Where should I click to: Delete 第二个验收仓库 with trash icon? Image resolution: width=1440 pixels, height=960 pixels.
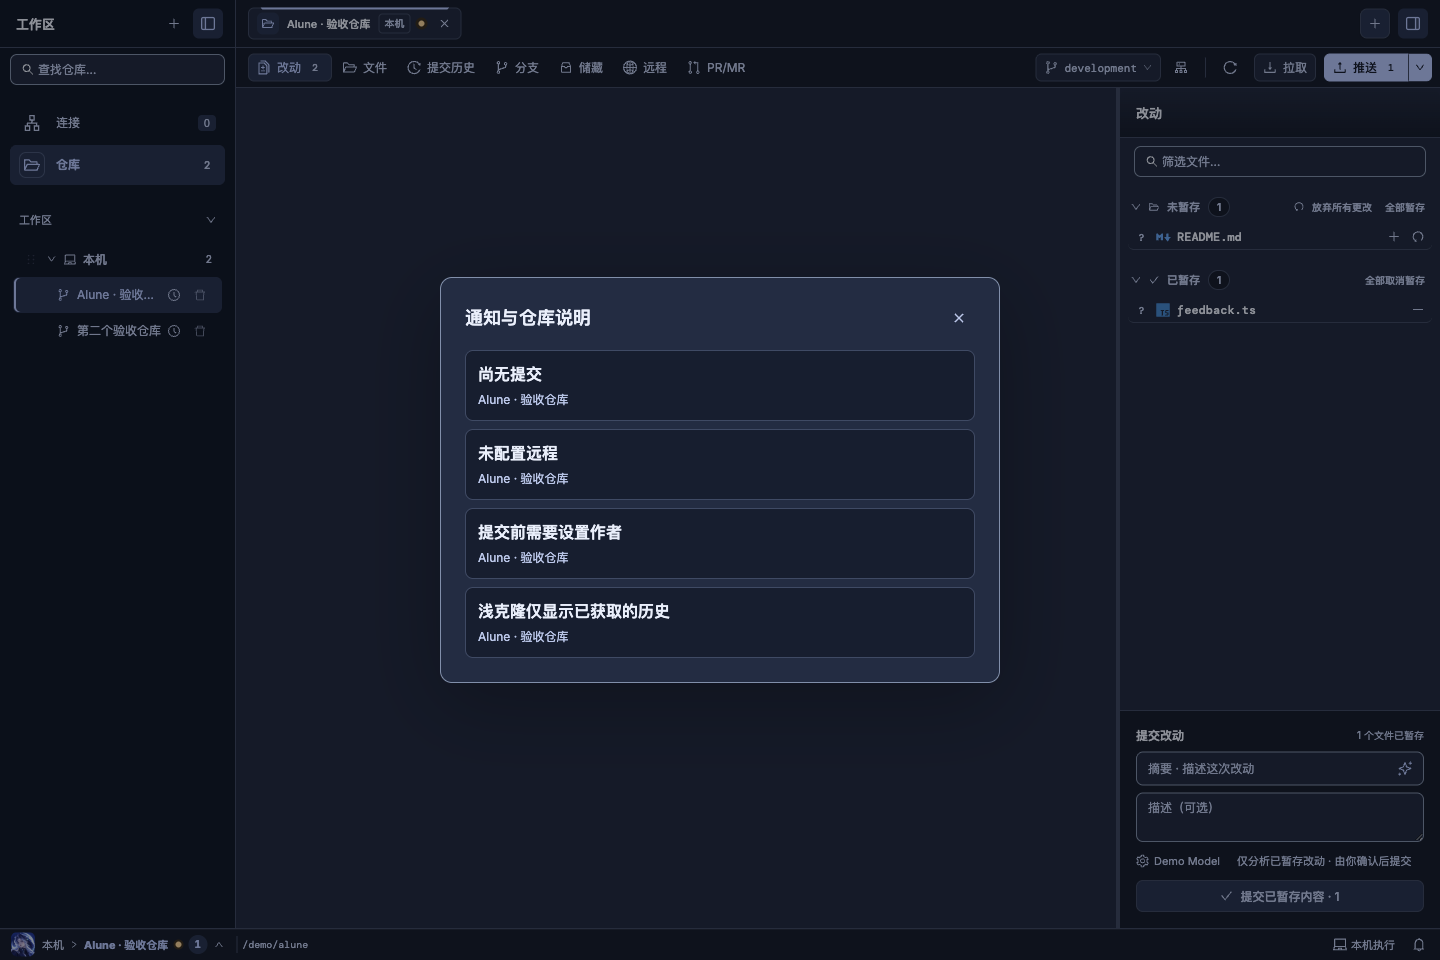pos(200,331)
